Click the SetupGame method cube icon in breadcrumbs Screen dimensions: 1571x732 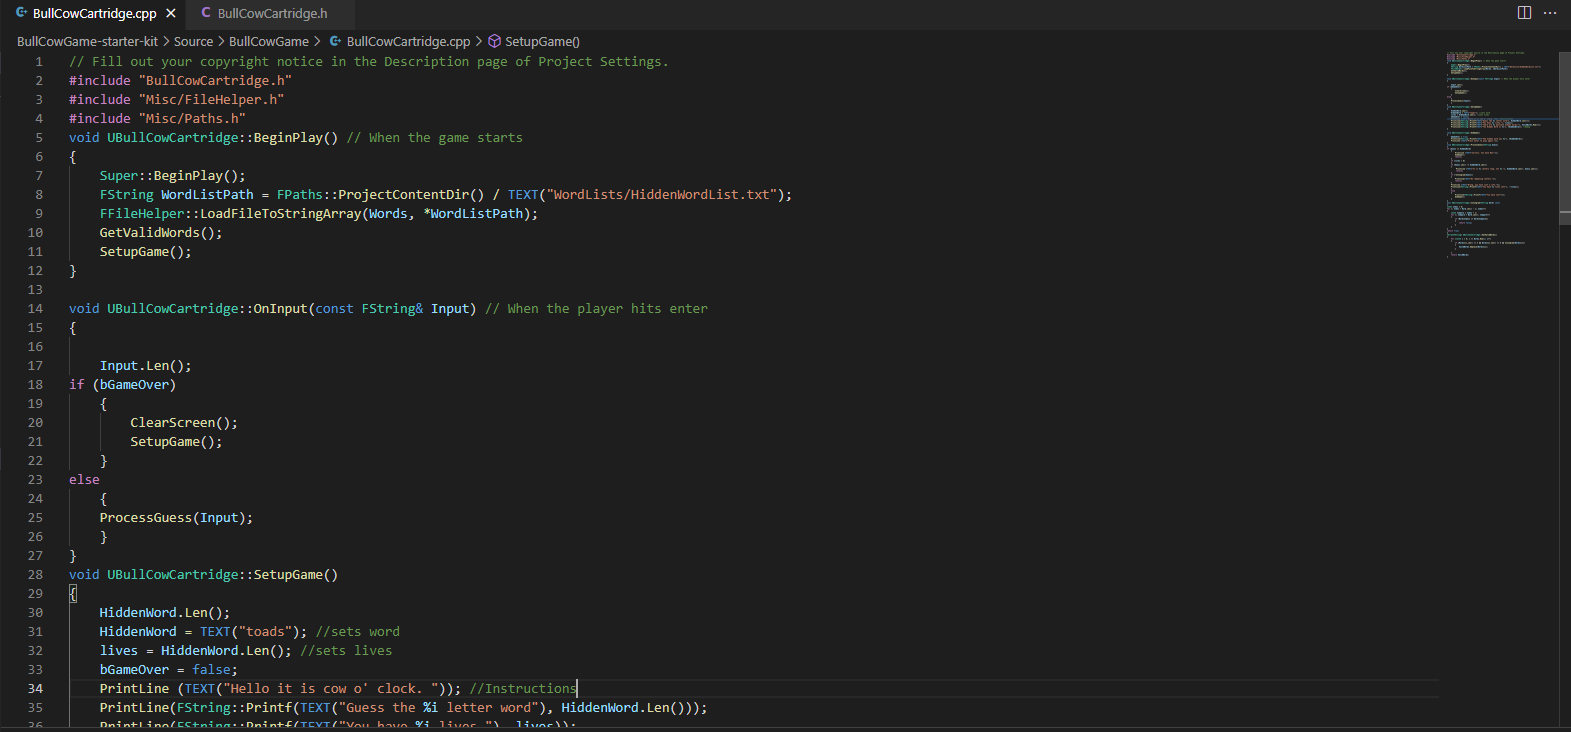[494, 41]
